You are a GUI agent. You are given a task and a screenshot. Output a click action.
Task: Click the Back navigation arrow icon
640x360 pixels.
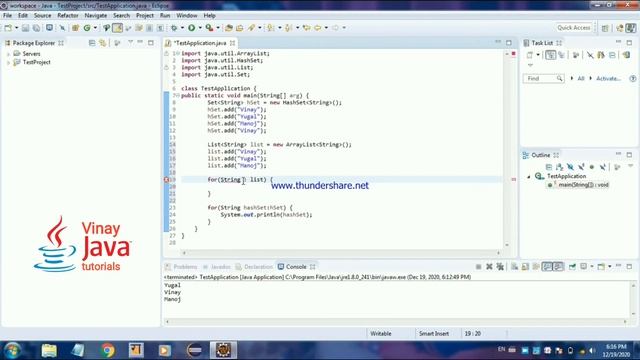click(318, 28)
